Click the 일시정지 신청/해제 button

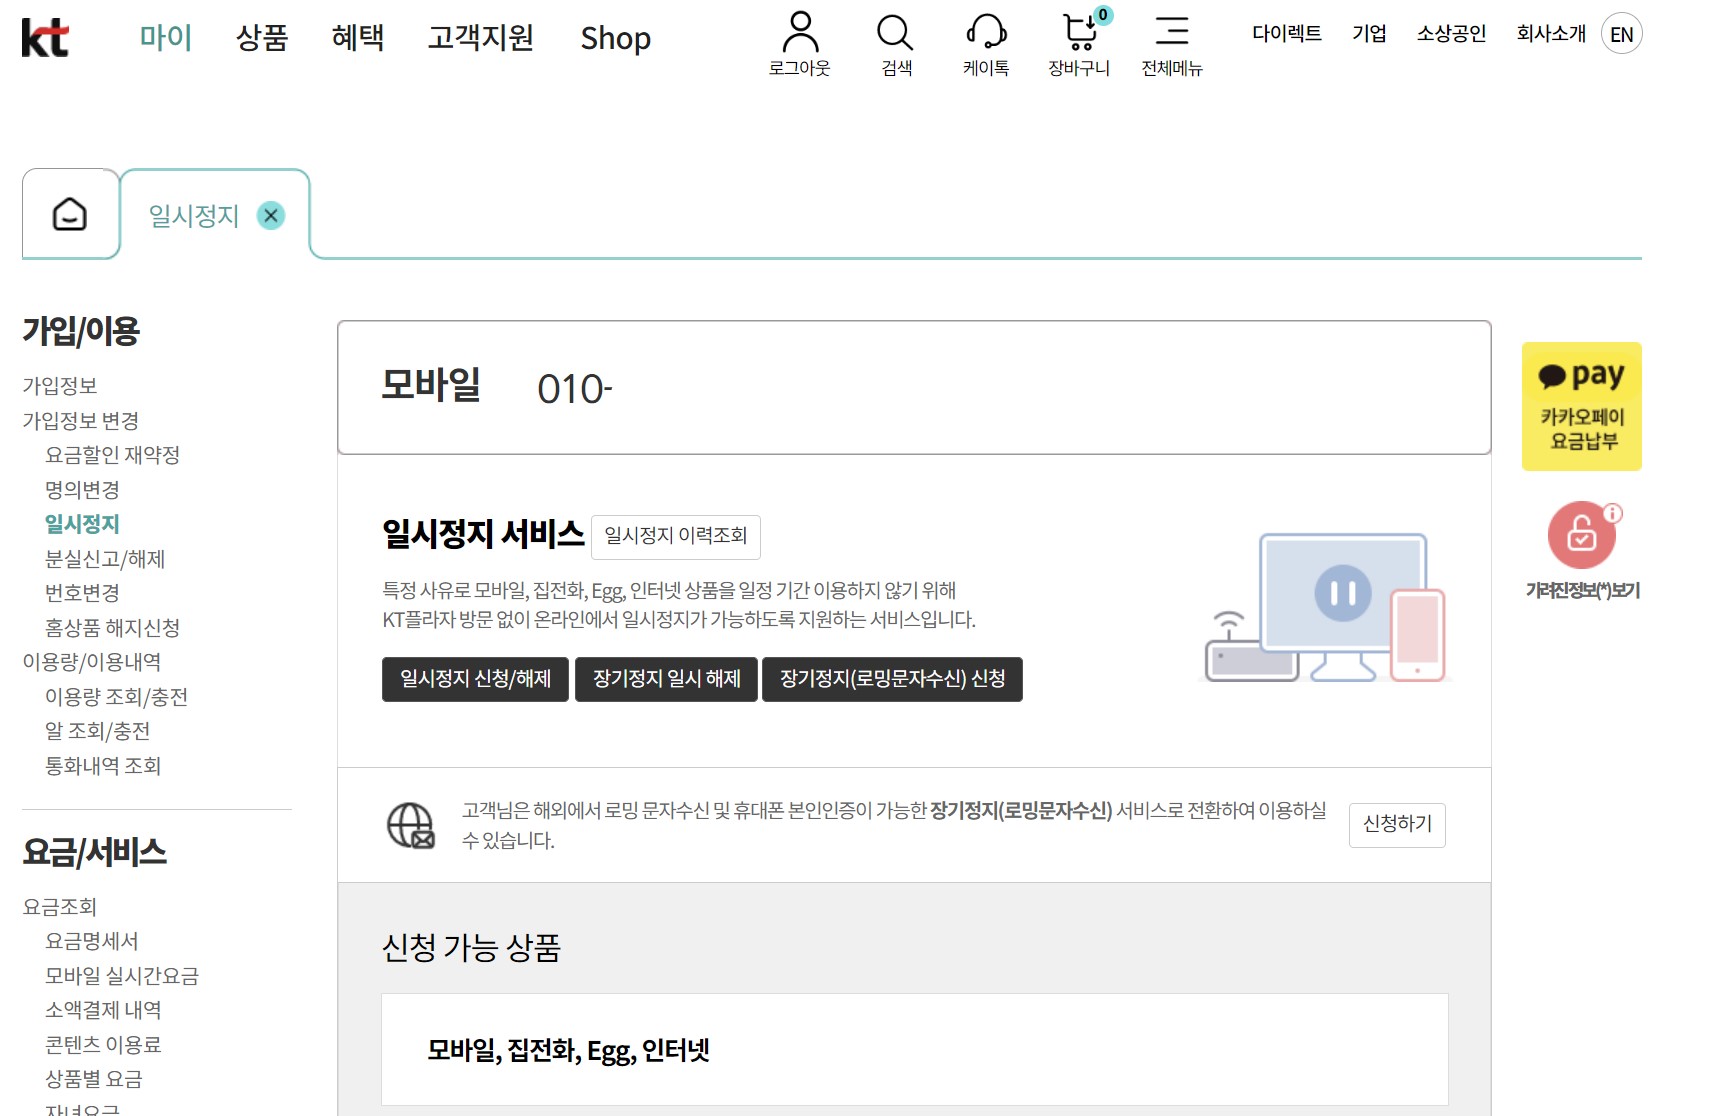[475, 679]
